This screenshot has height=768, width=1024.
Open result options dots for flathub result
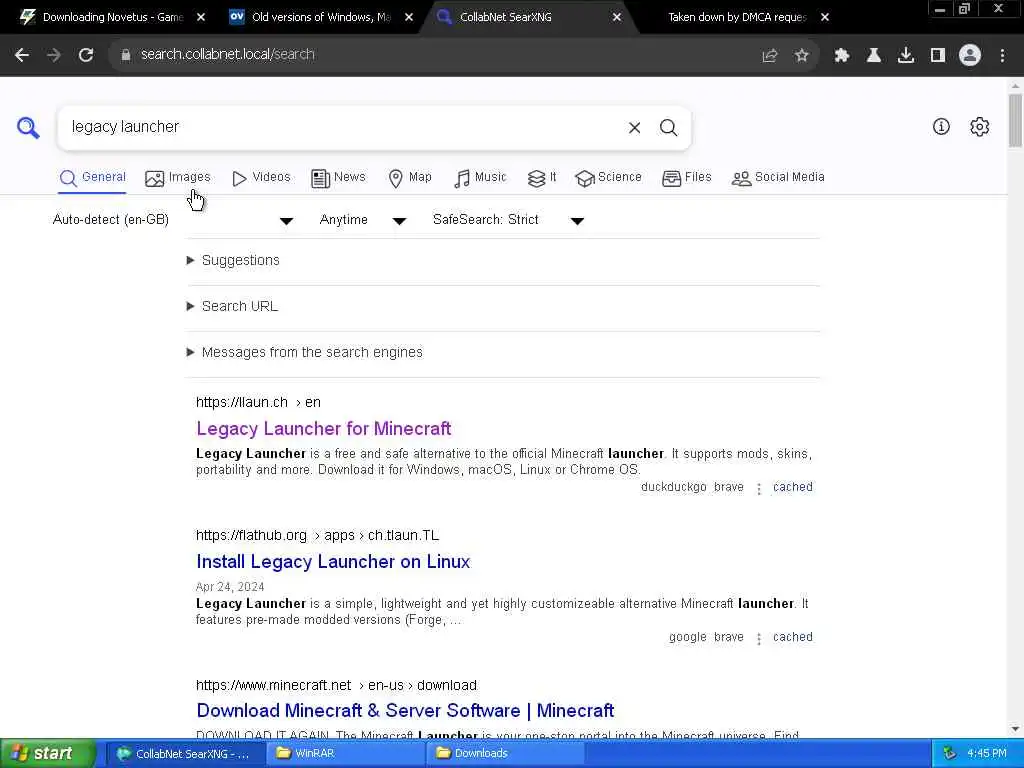pos(759,639)
